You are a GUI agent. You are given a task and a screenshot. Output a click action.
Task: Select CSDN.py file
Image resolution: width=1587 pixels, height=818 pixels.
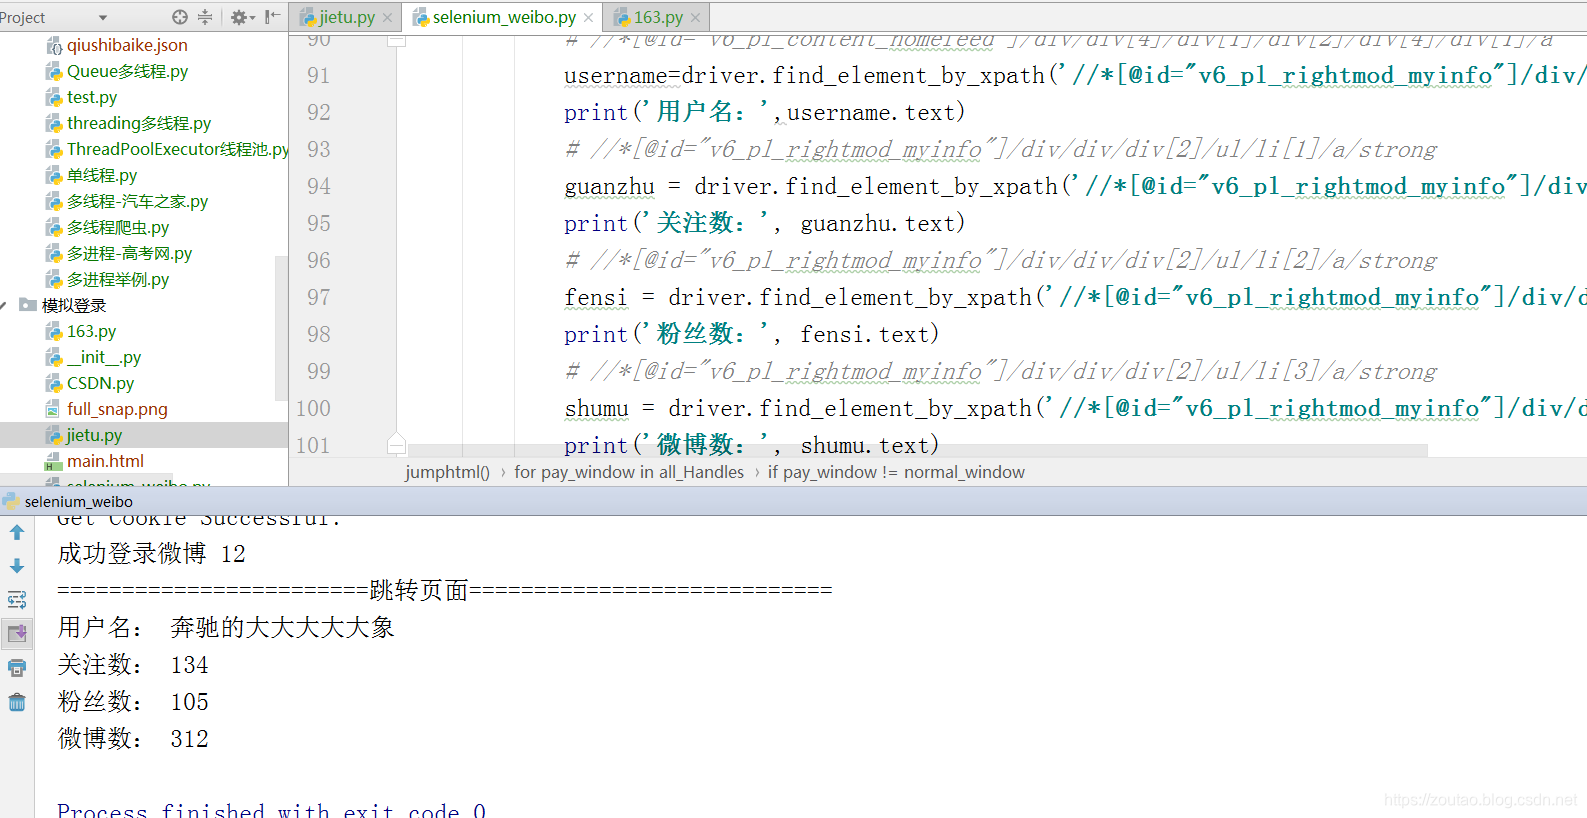pos(100,383)
